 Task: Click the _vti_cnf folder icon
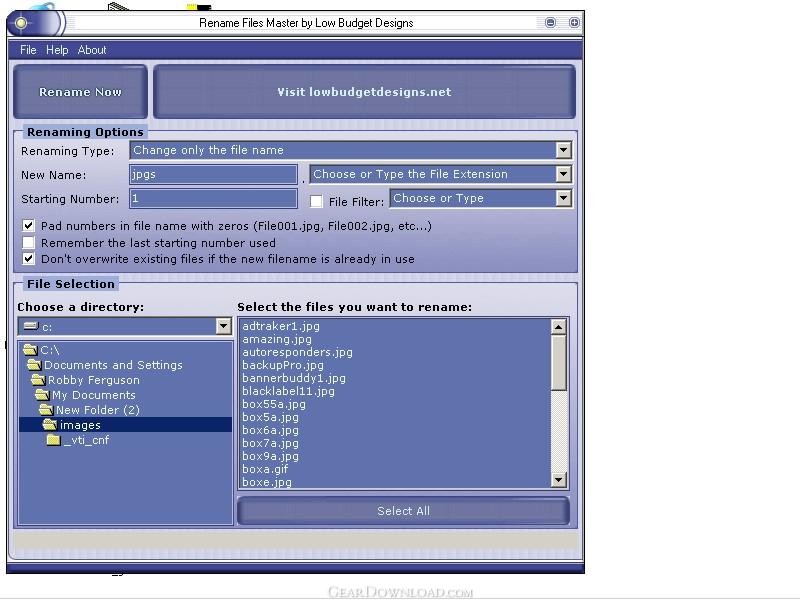tap(54, 440)
